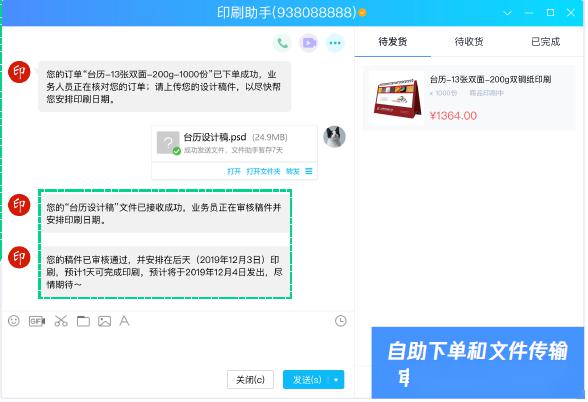Switch to the 待收货 tab
Viewport: 588px width, 402px height.
(469, 42)
